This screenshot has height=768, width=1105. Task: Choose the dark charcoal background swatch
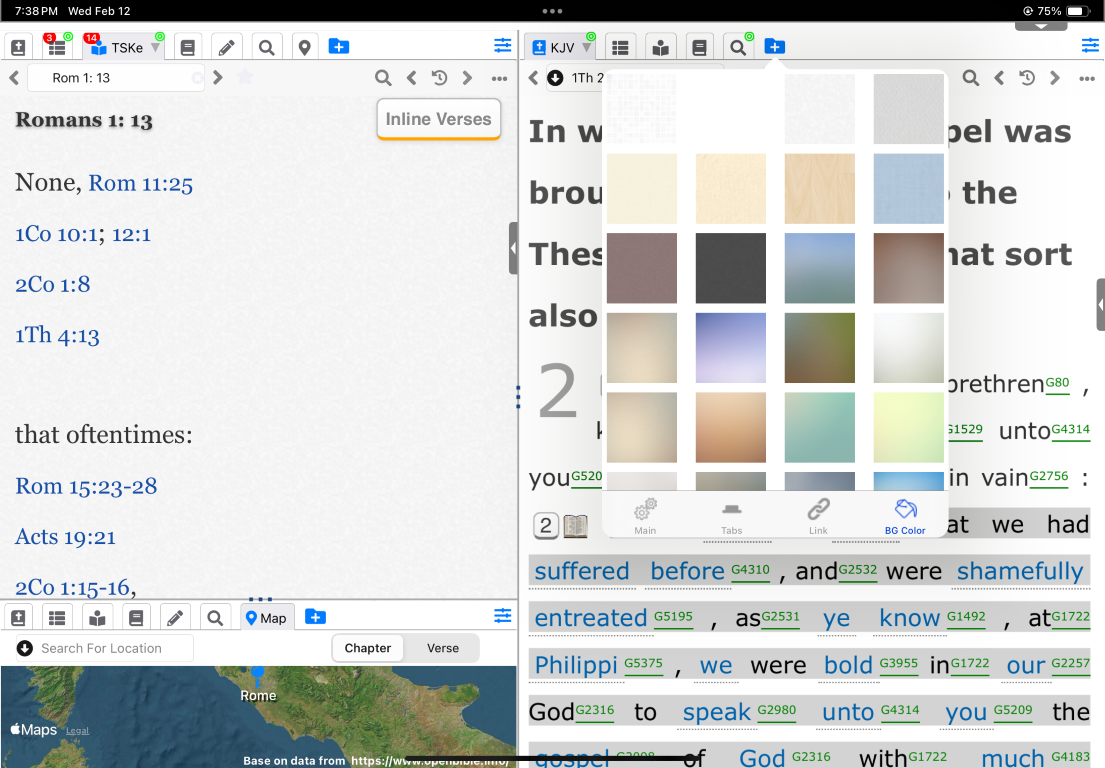[x=730, y=268]
